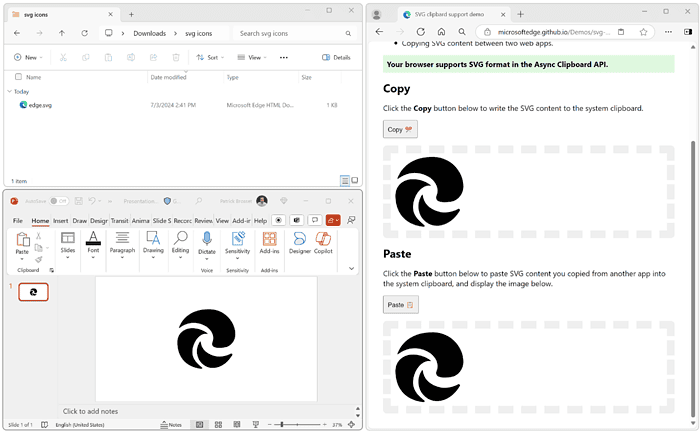The height and width of the screenshot is (431, 700).
Task: Click the search magnifier in PowerPoint title bar
Action: point(199,201)
